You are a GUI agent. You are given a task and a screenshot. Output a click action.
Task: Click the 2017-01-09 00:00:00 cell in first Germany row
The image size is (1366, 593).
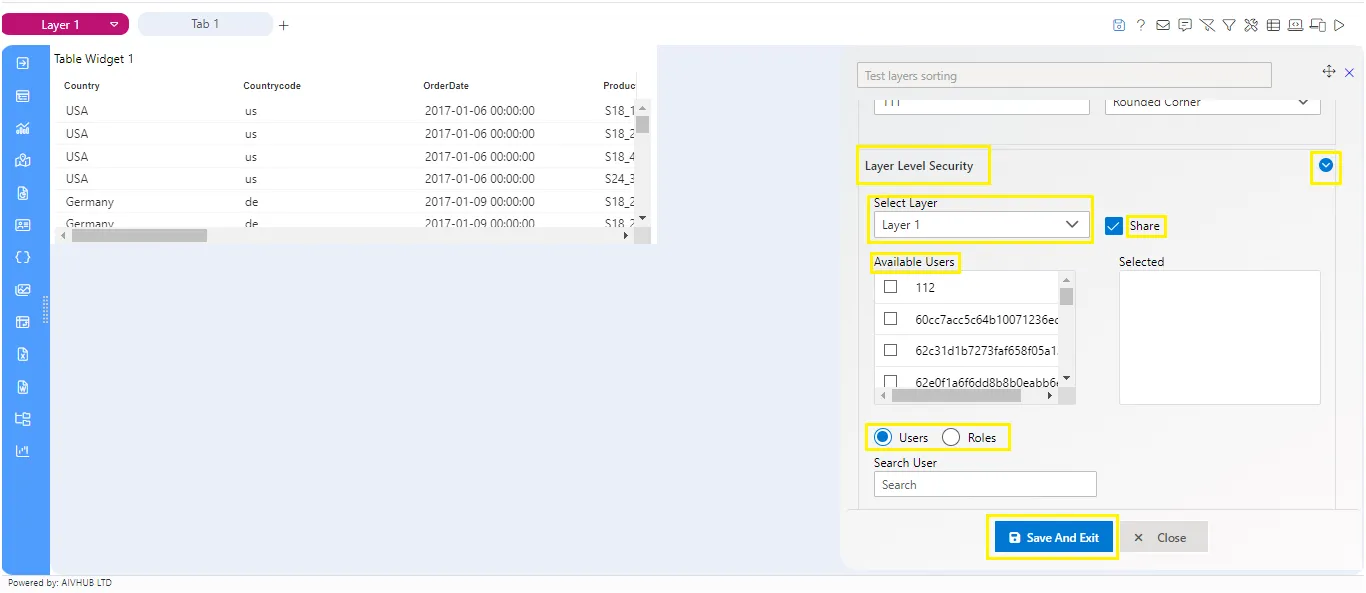click(480, 202)
